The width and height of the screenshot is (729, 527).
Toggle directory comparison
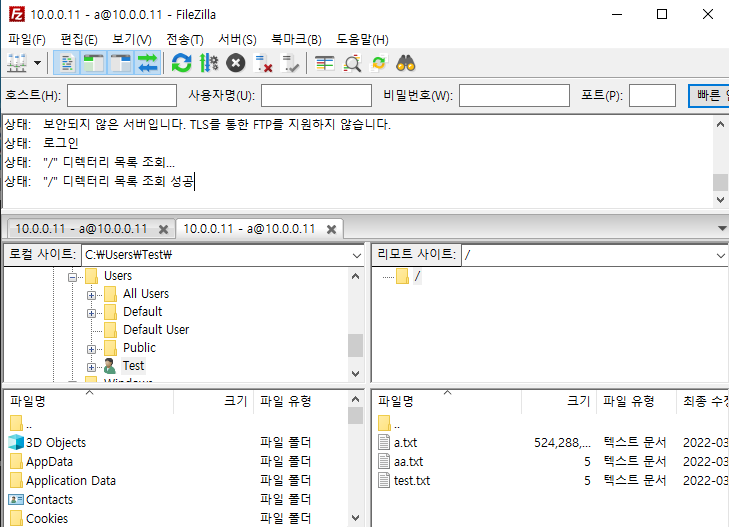(x=352, y=63)
